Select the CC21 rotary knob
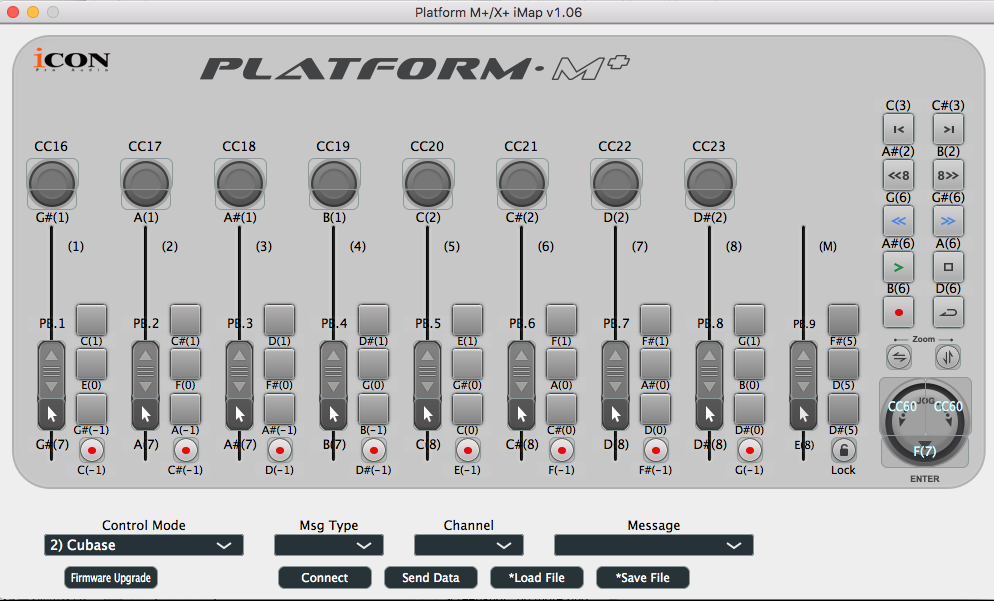 click(x=522, y=184)
